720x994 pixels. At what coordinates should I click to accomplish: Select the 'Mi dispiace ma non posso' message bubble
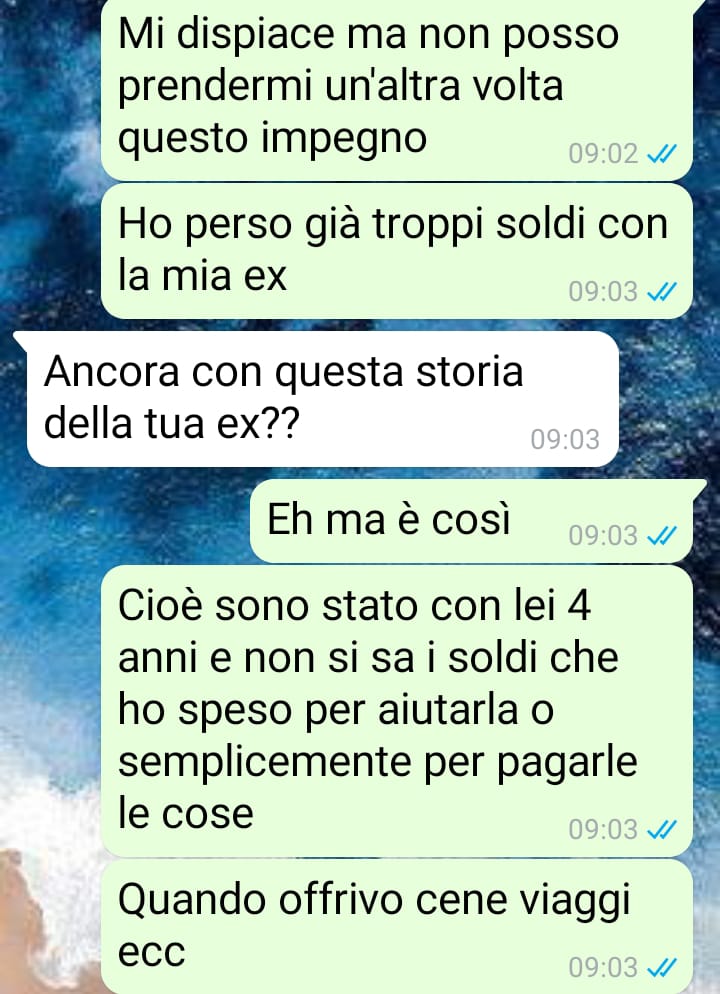[x=397, y=89]
